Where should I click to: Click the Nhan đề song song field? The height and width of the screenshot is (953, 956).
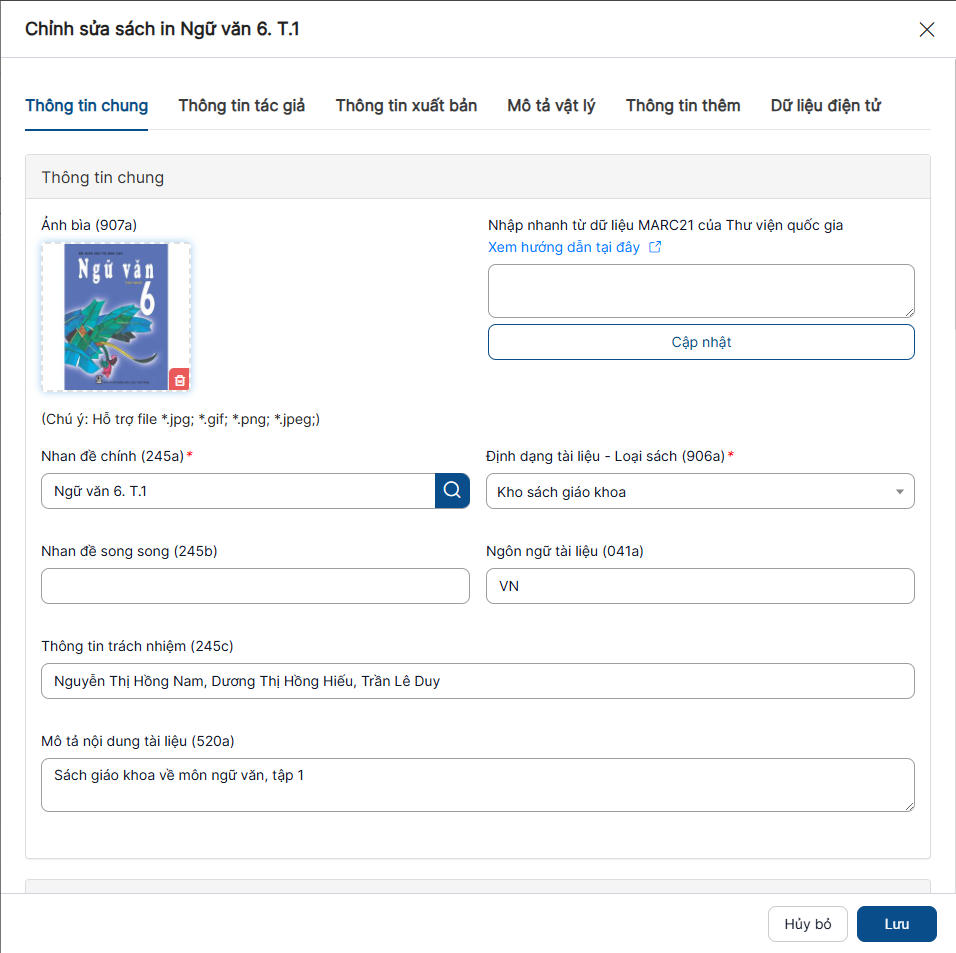[x=255, y=586]
